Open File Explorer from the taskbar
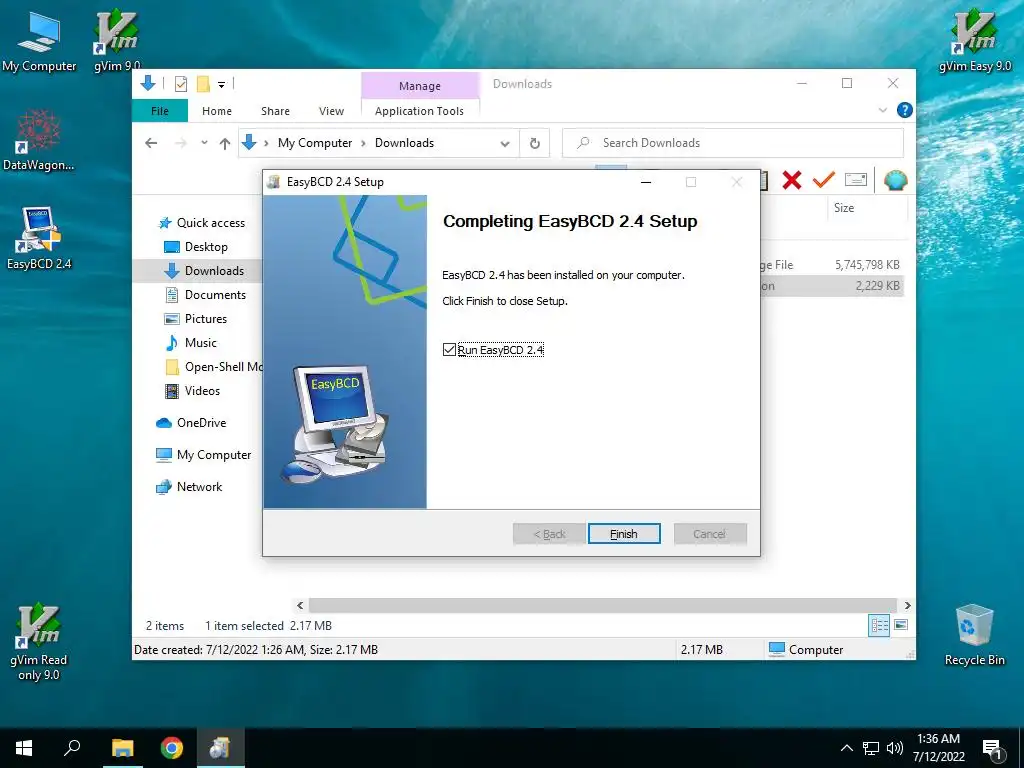 click(x=122, y=748)
